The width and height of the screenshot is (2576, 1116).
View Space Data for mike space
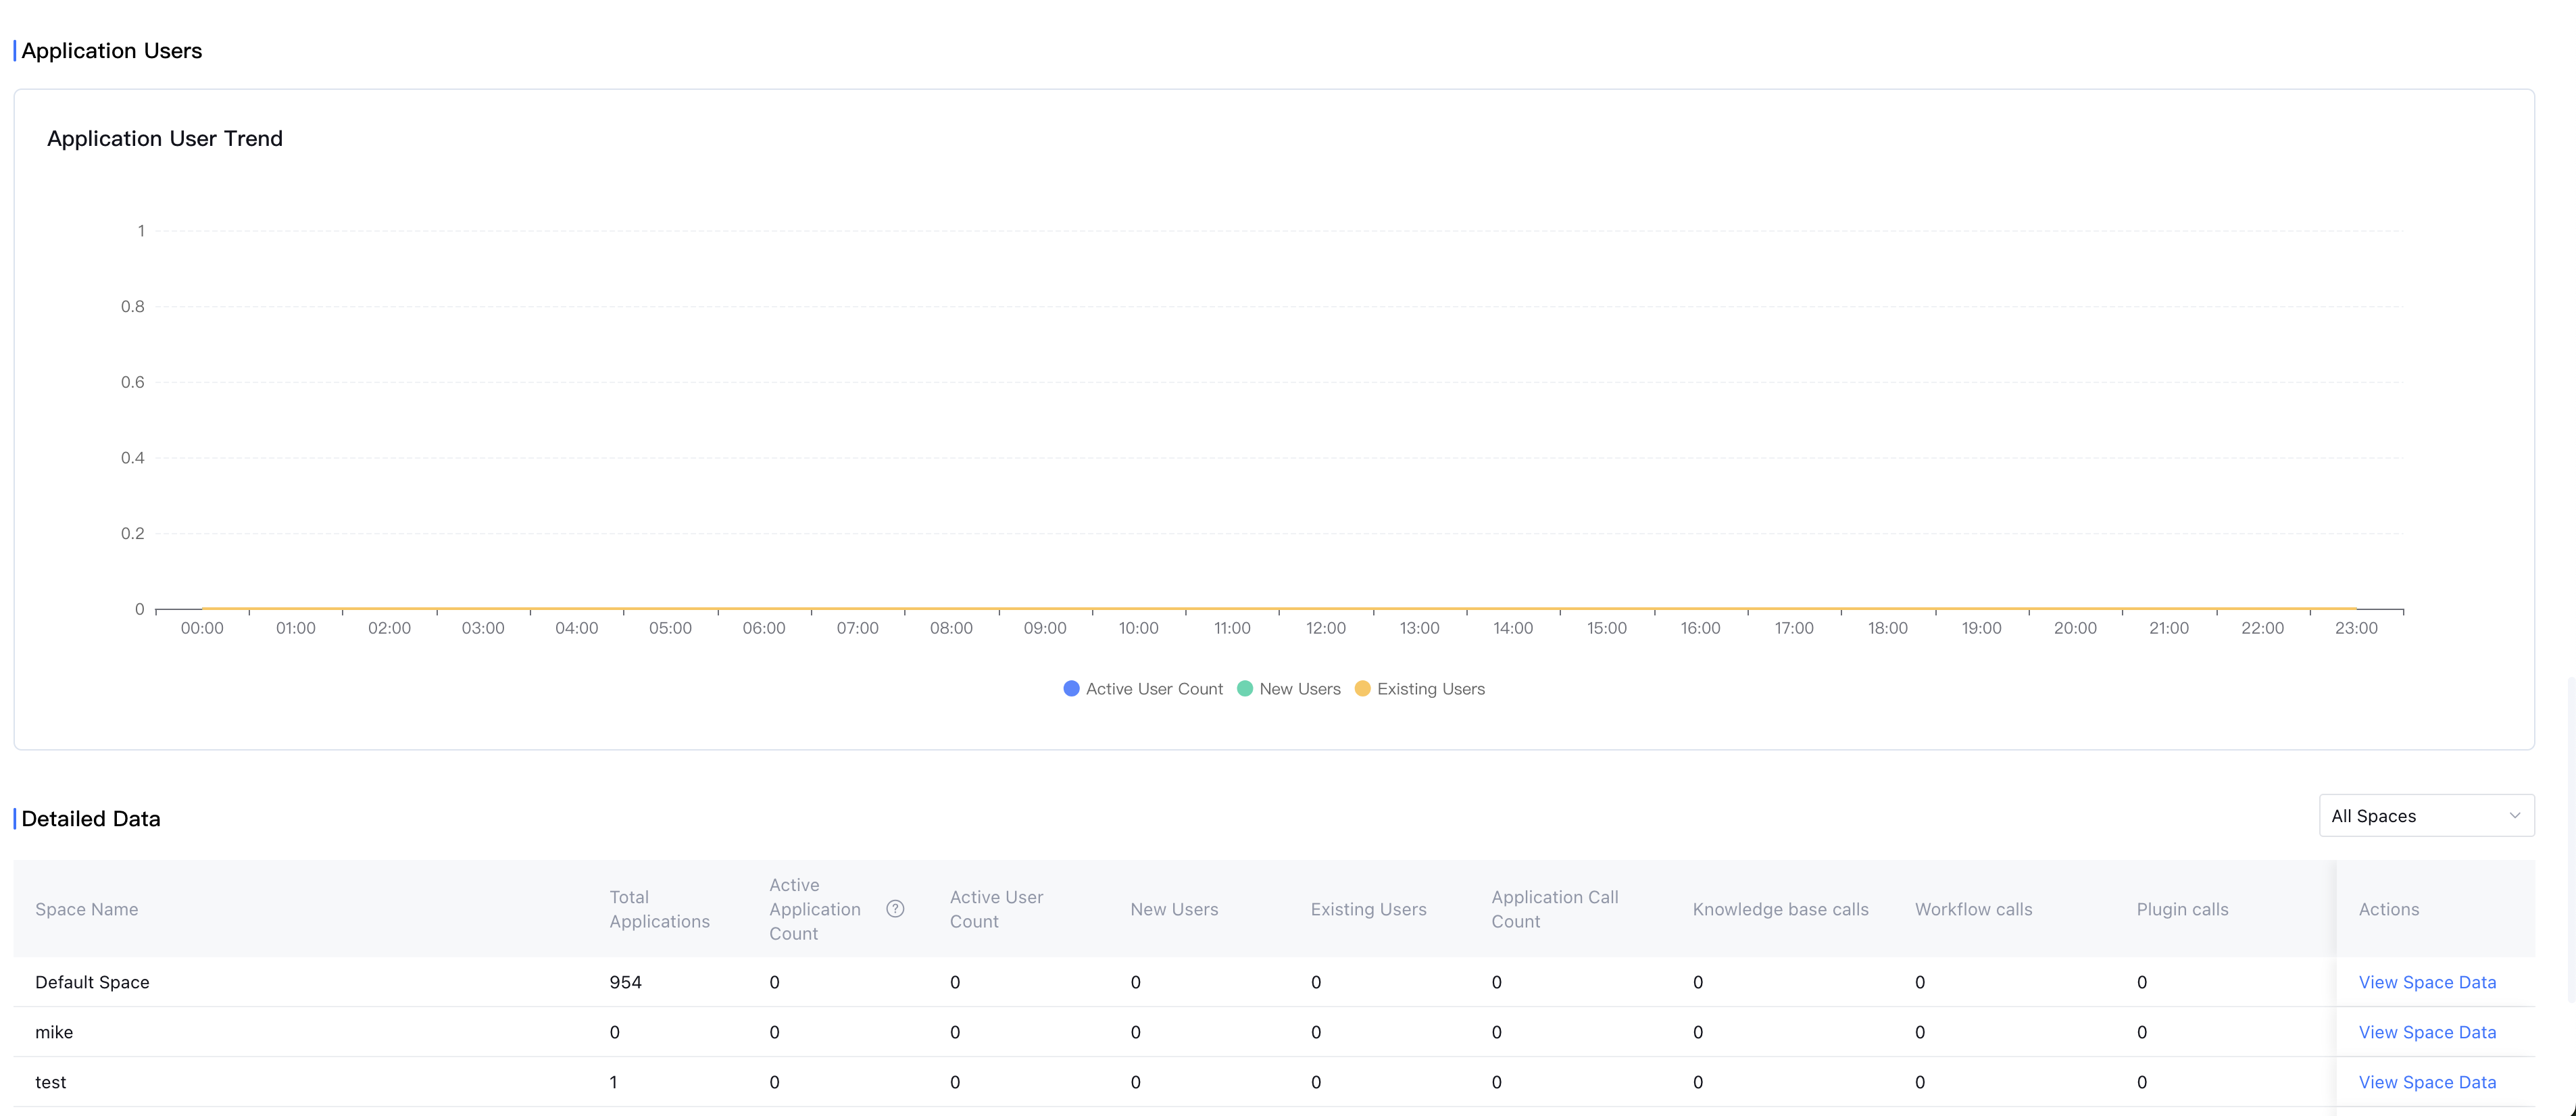pyautogui.click(x=2426, y=1032)
